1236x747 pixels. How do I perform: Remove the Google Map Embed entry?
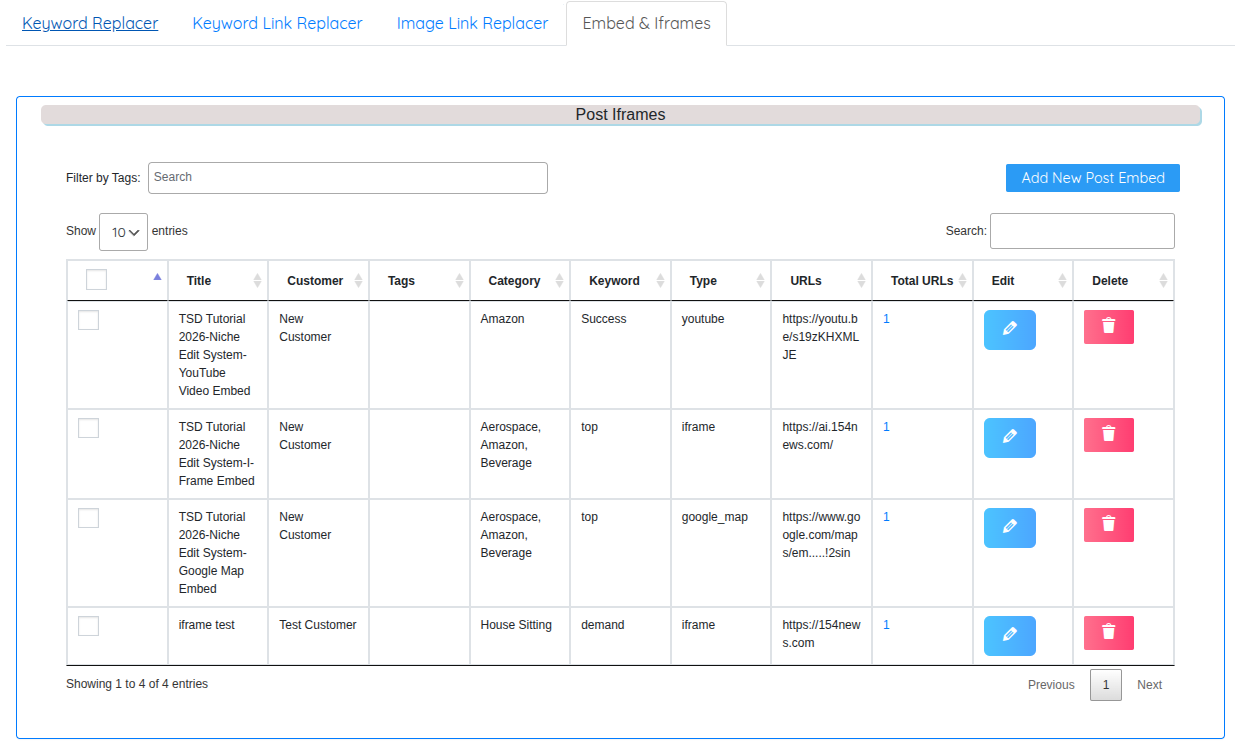1108,525
